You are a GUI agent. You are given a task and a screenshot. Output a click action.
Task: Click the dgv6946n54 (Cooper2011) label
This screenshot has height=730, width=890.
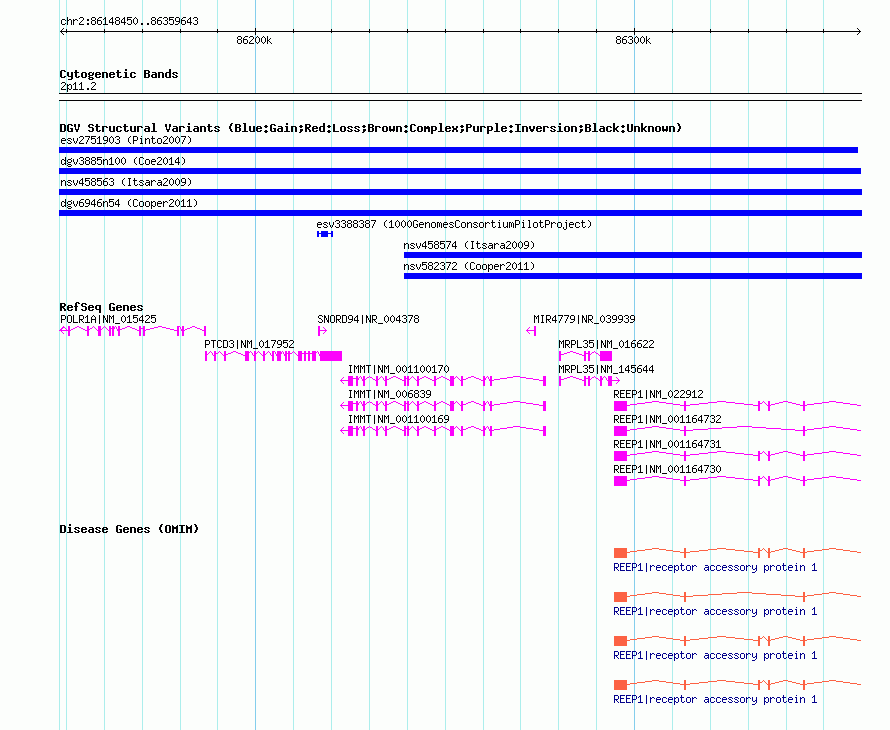pyautogui.click(x=129, y=203)
